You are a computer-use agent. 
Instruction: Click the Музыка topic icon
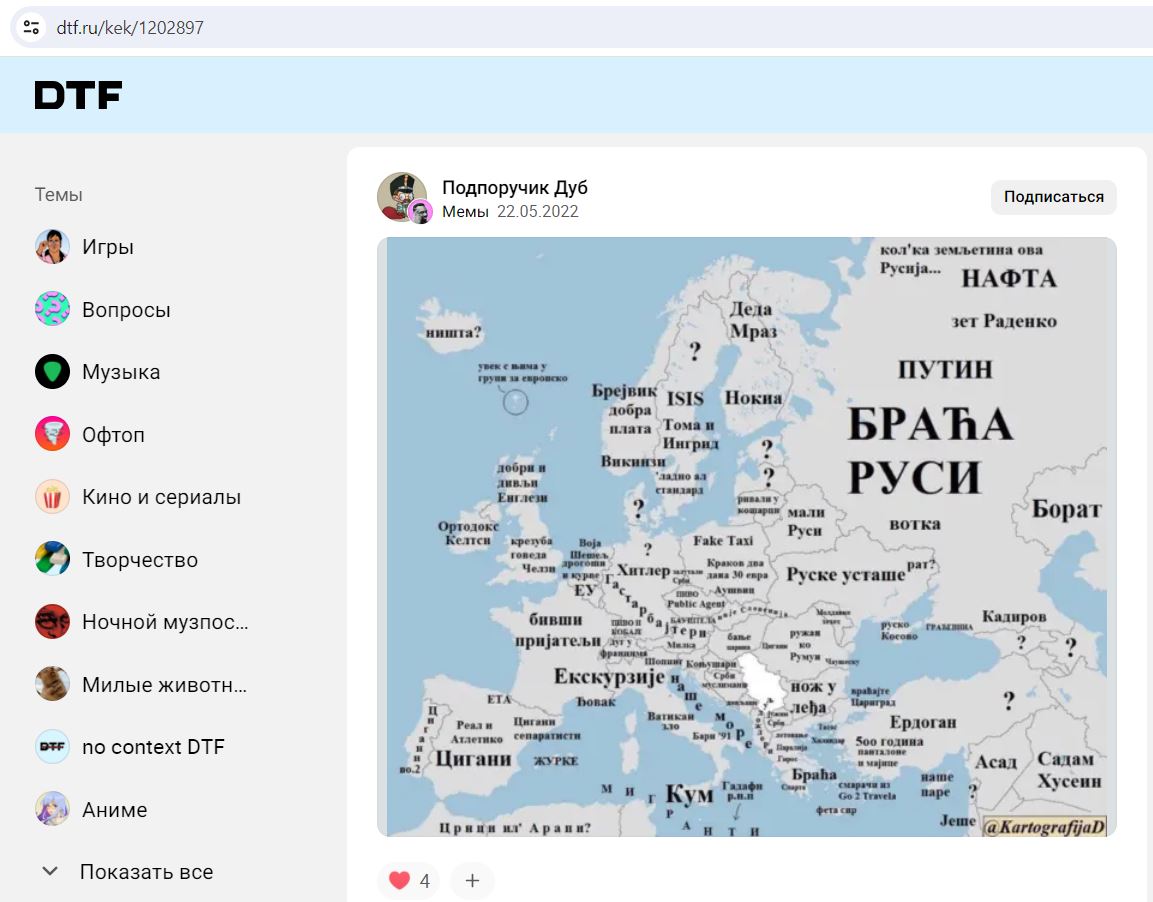point(52,371)
